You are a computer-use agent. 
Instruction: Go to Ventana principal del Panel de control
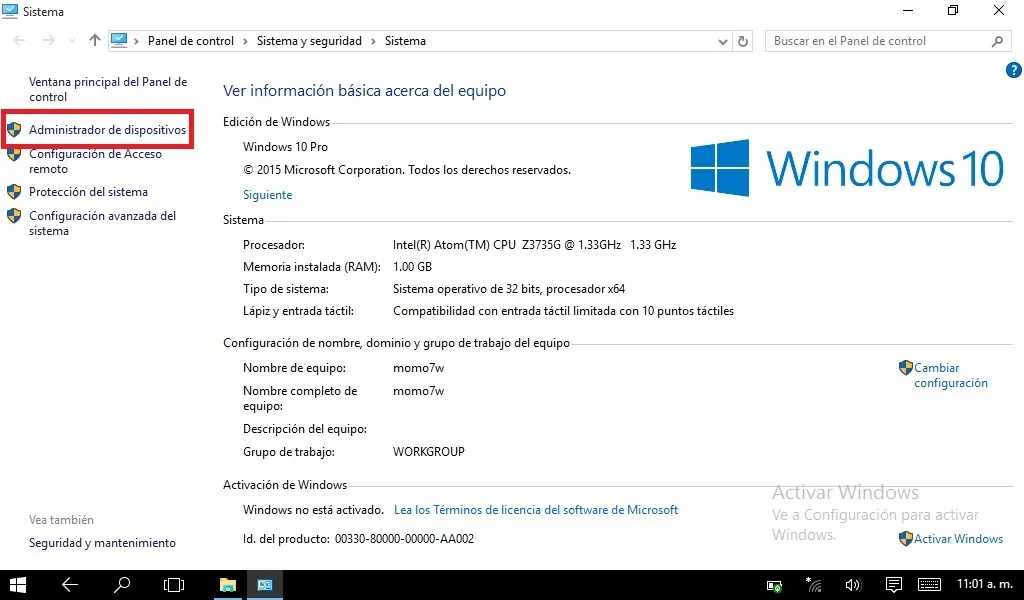pos(108,89)
